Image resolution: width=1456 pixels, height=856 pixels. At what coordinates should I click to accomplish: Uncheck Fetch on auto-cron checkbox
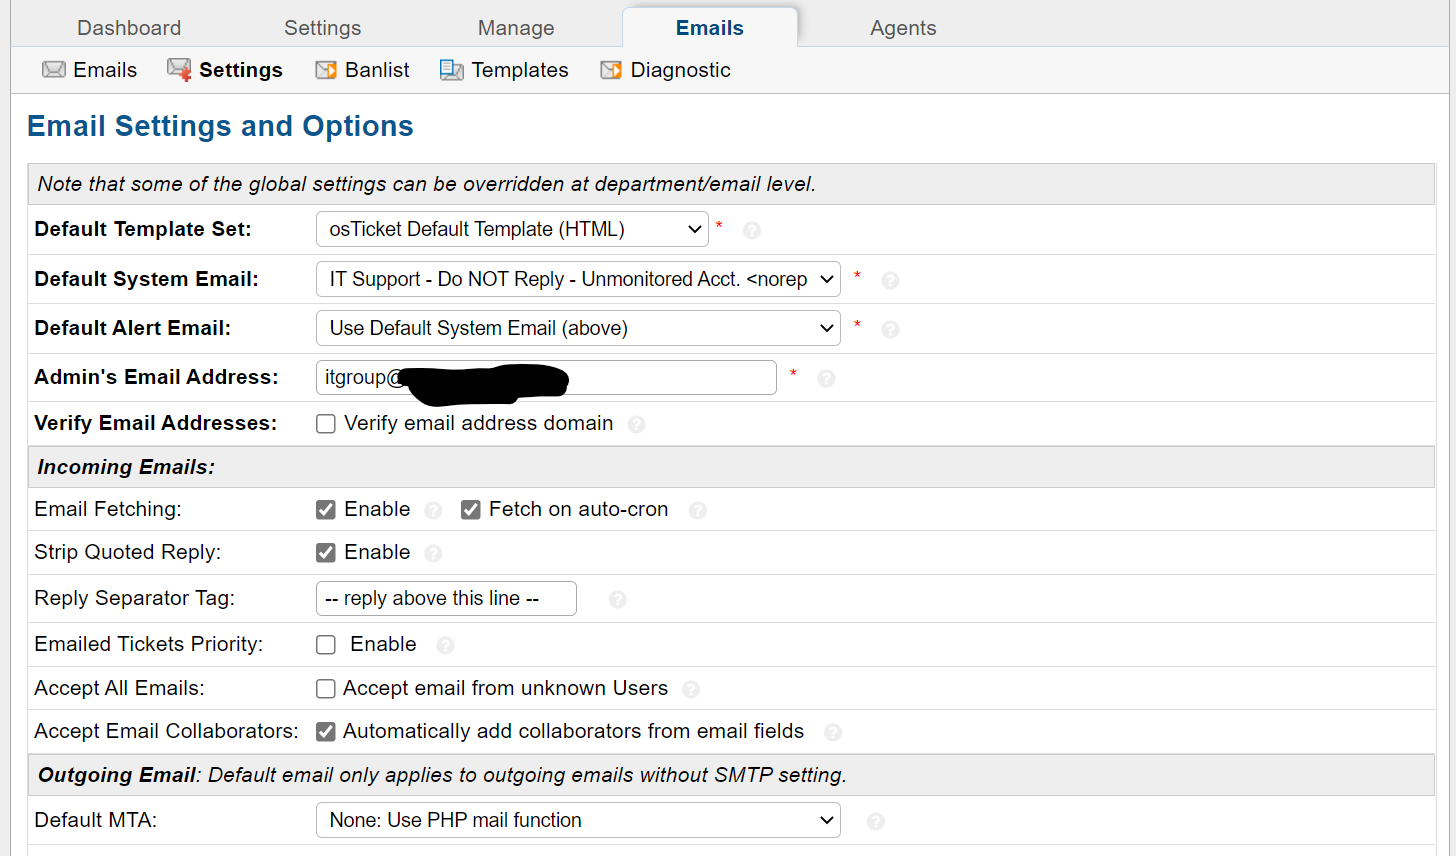(471, 510)
